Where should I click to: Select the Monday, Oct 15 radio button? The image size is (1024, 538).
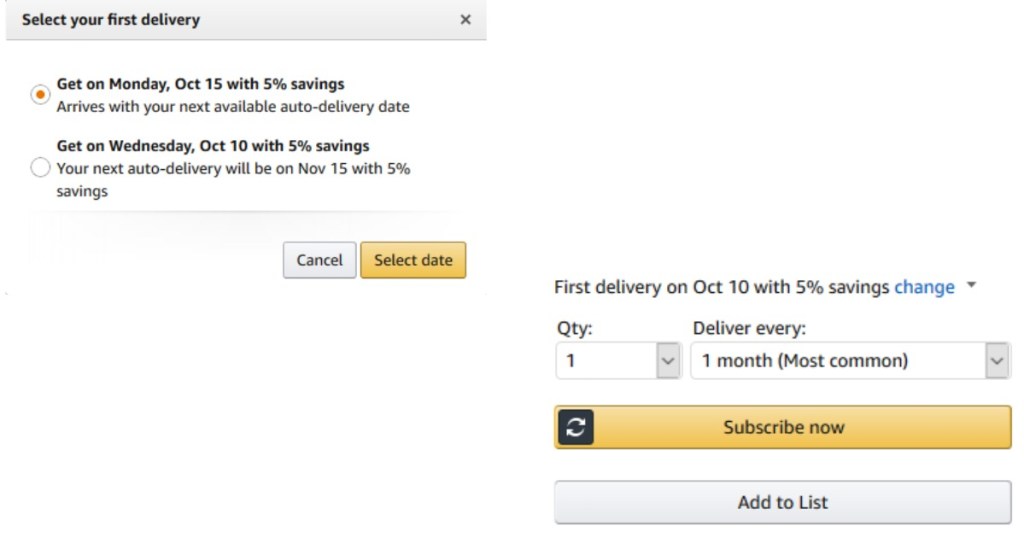[40, 95]
